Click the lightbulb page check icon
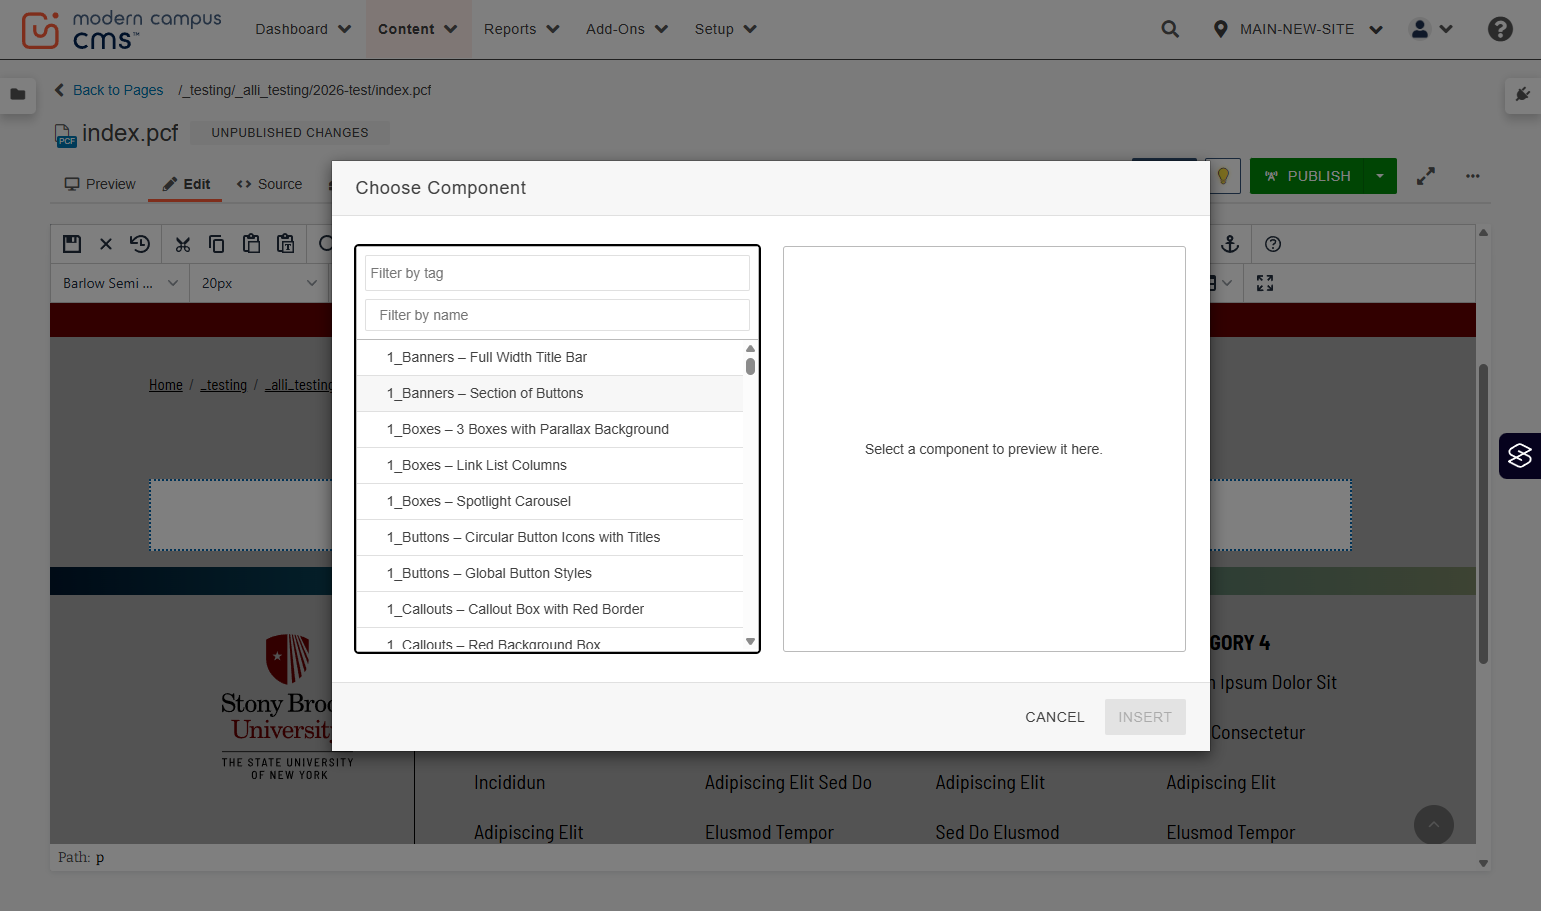 click(1223, 176)
